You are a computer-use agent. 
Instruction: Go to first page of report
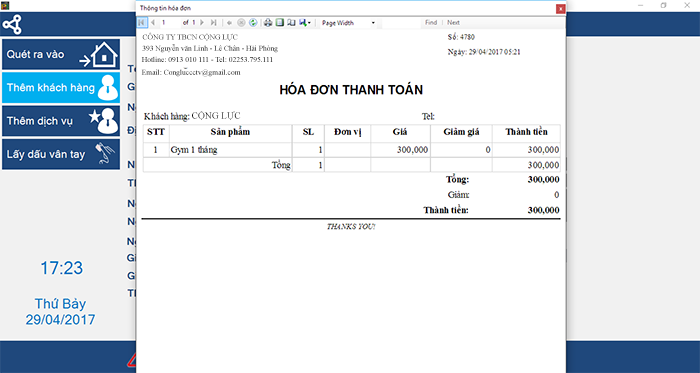pyautogui.click(x=141, y=22)
